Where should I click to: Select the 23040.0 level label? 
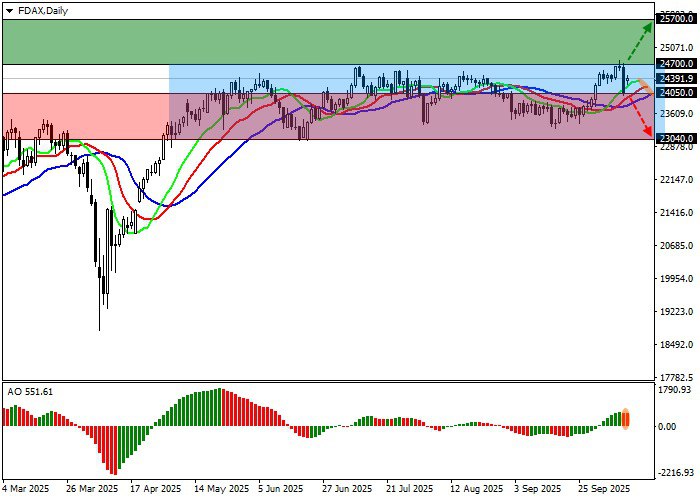click(677, 139)
